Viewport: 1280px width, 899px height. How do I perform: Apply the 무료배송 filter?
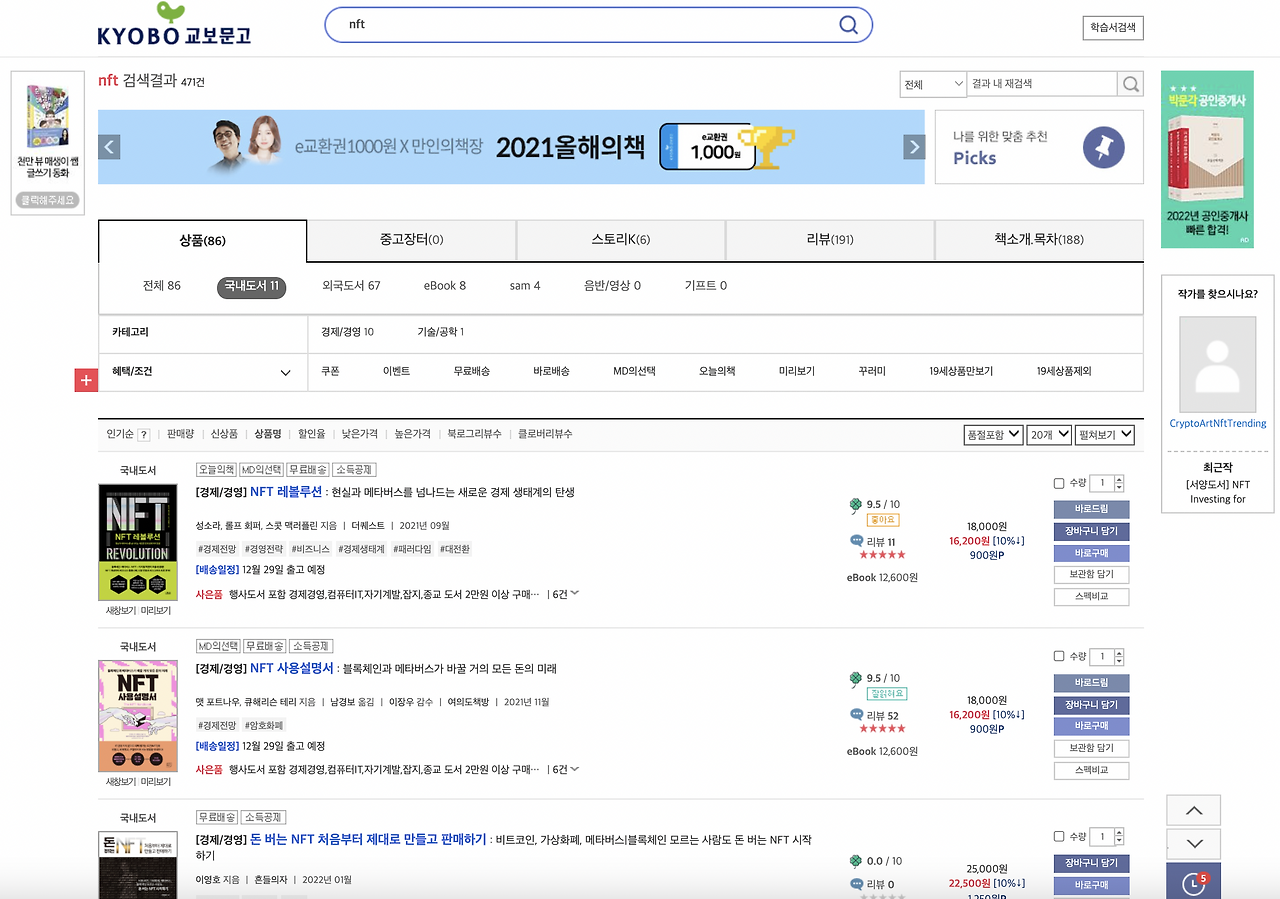tap(471, 371)
